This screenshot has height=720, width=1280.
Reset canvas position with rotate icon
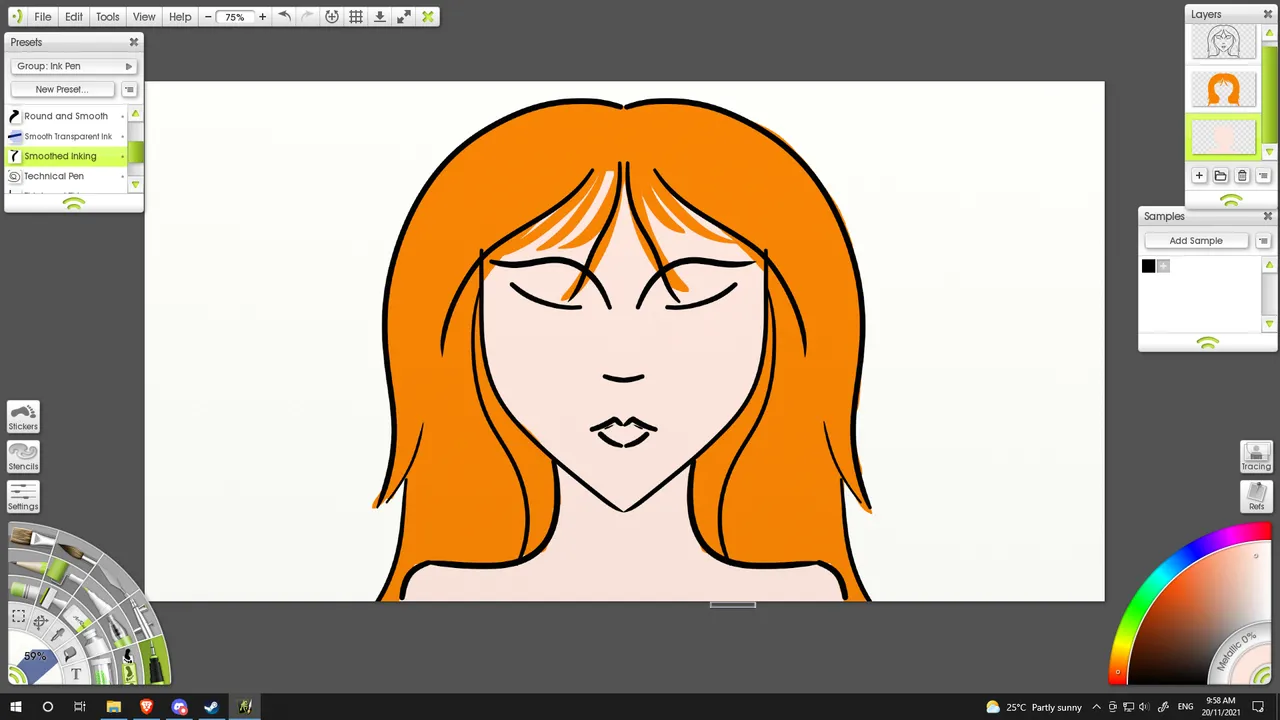(331, 17)
